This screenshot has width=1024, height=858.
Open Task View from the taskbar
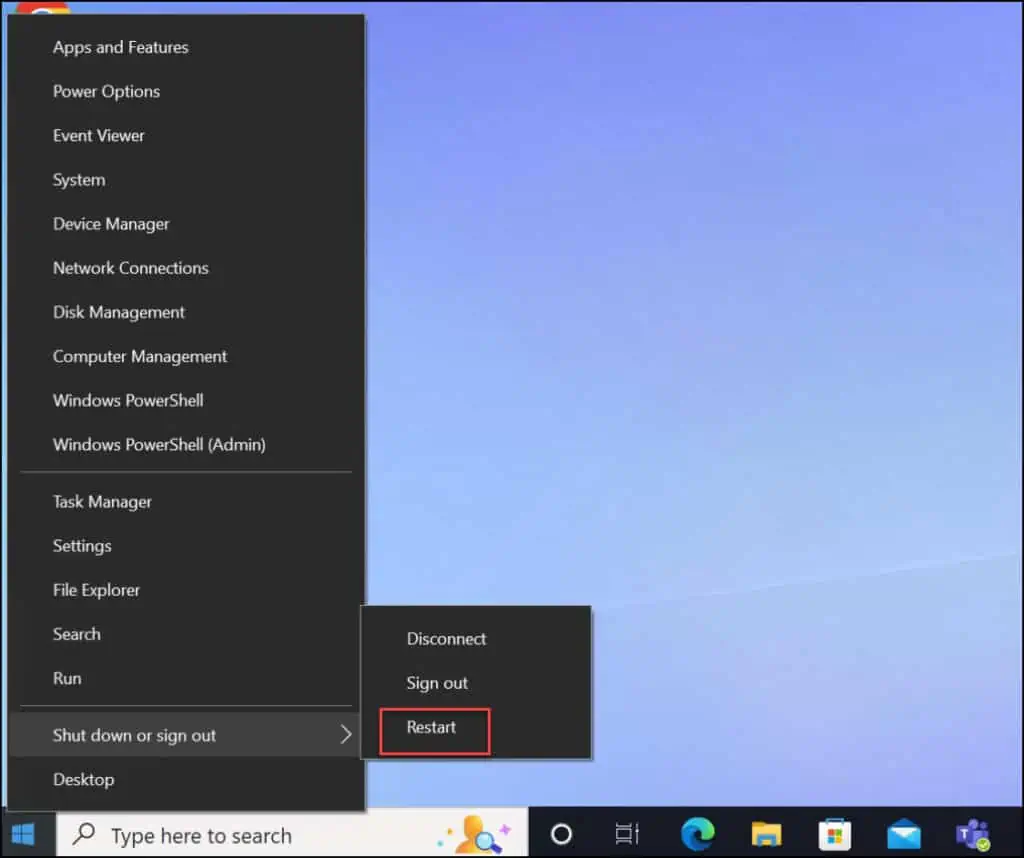tap(627, 834)
